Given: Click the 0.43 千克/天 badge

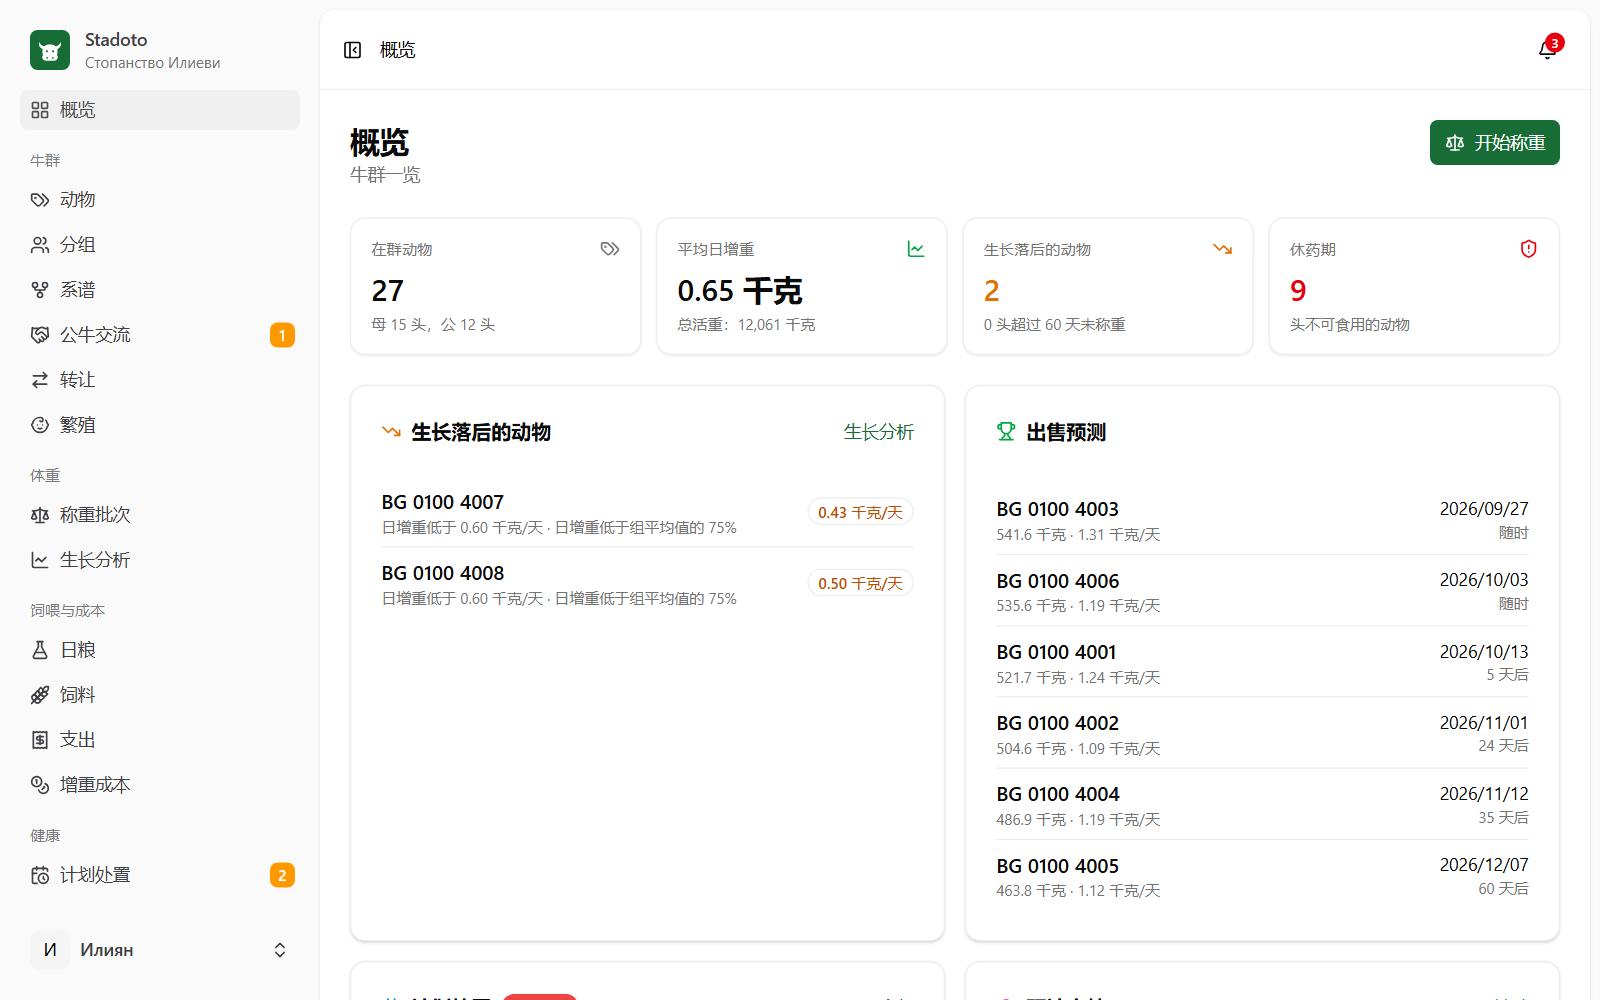Looking at the screenshot, I should 860,512.
